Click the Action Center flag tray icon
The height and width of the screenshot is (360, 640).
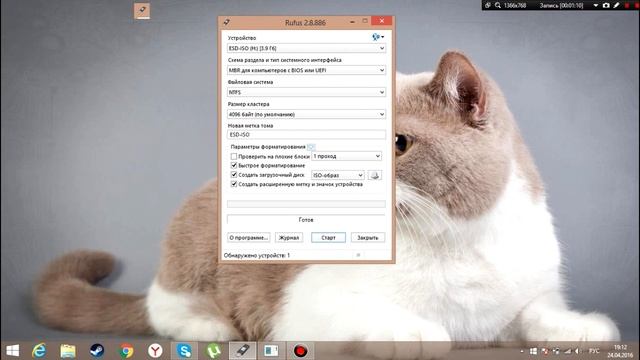545,351
